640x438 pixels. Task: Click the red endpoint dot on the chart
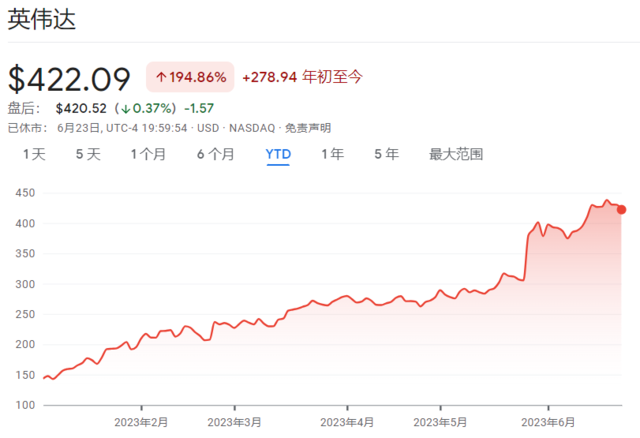pyautogui.click(x=621, y=210)
